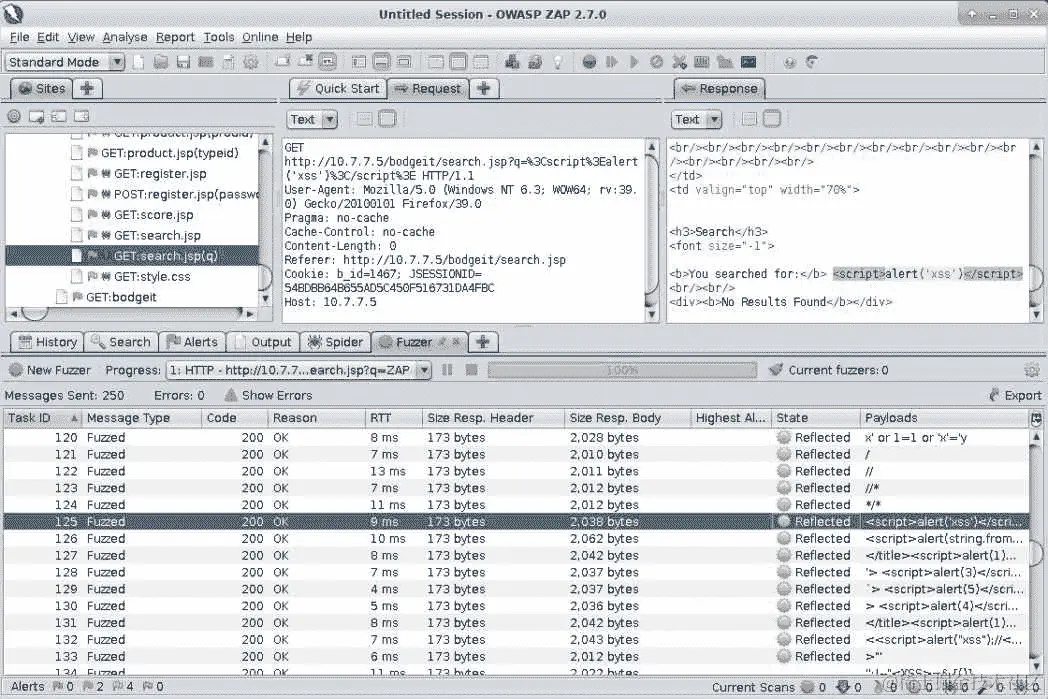Toggle the expand Sites tab layout button
The width and height of the screenshot is (1048, 699).
tap(359, 62)
